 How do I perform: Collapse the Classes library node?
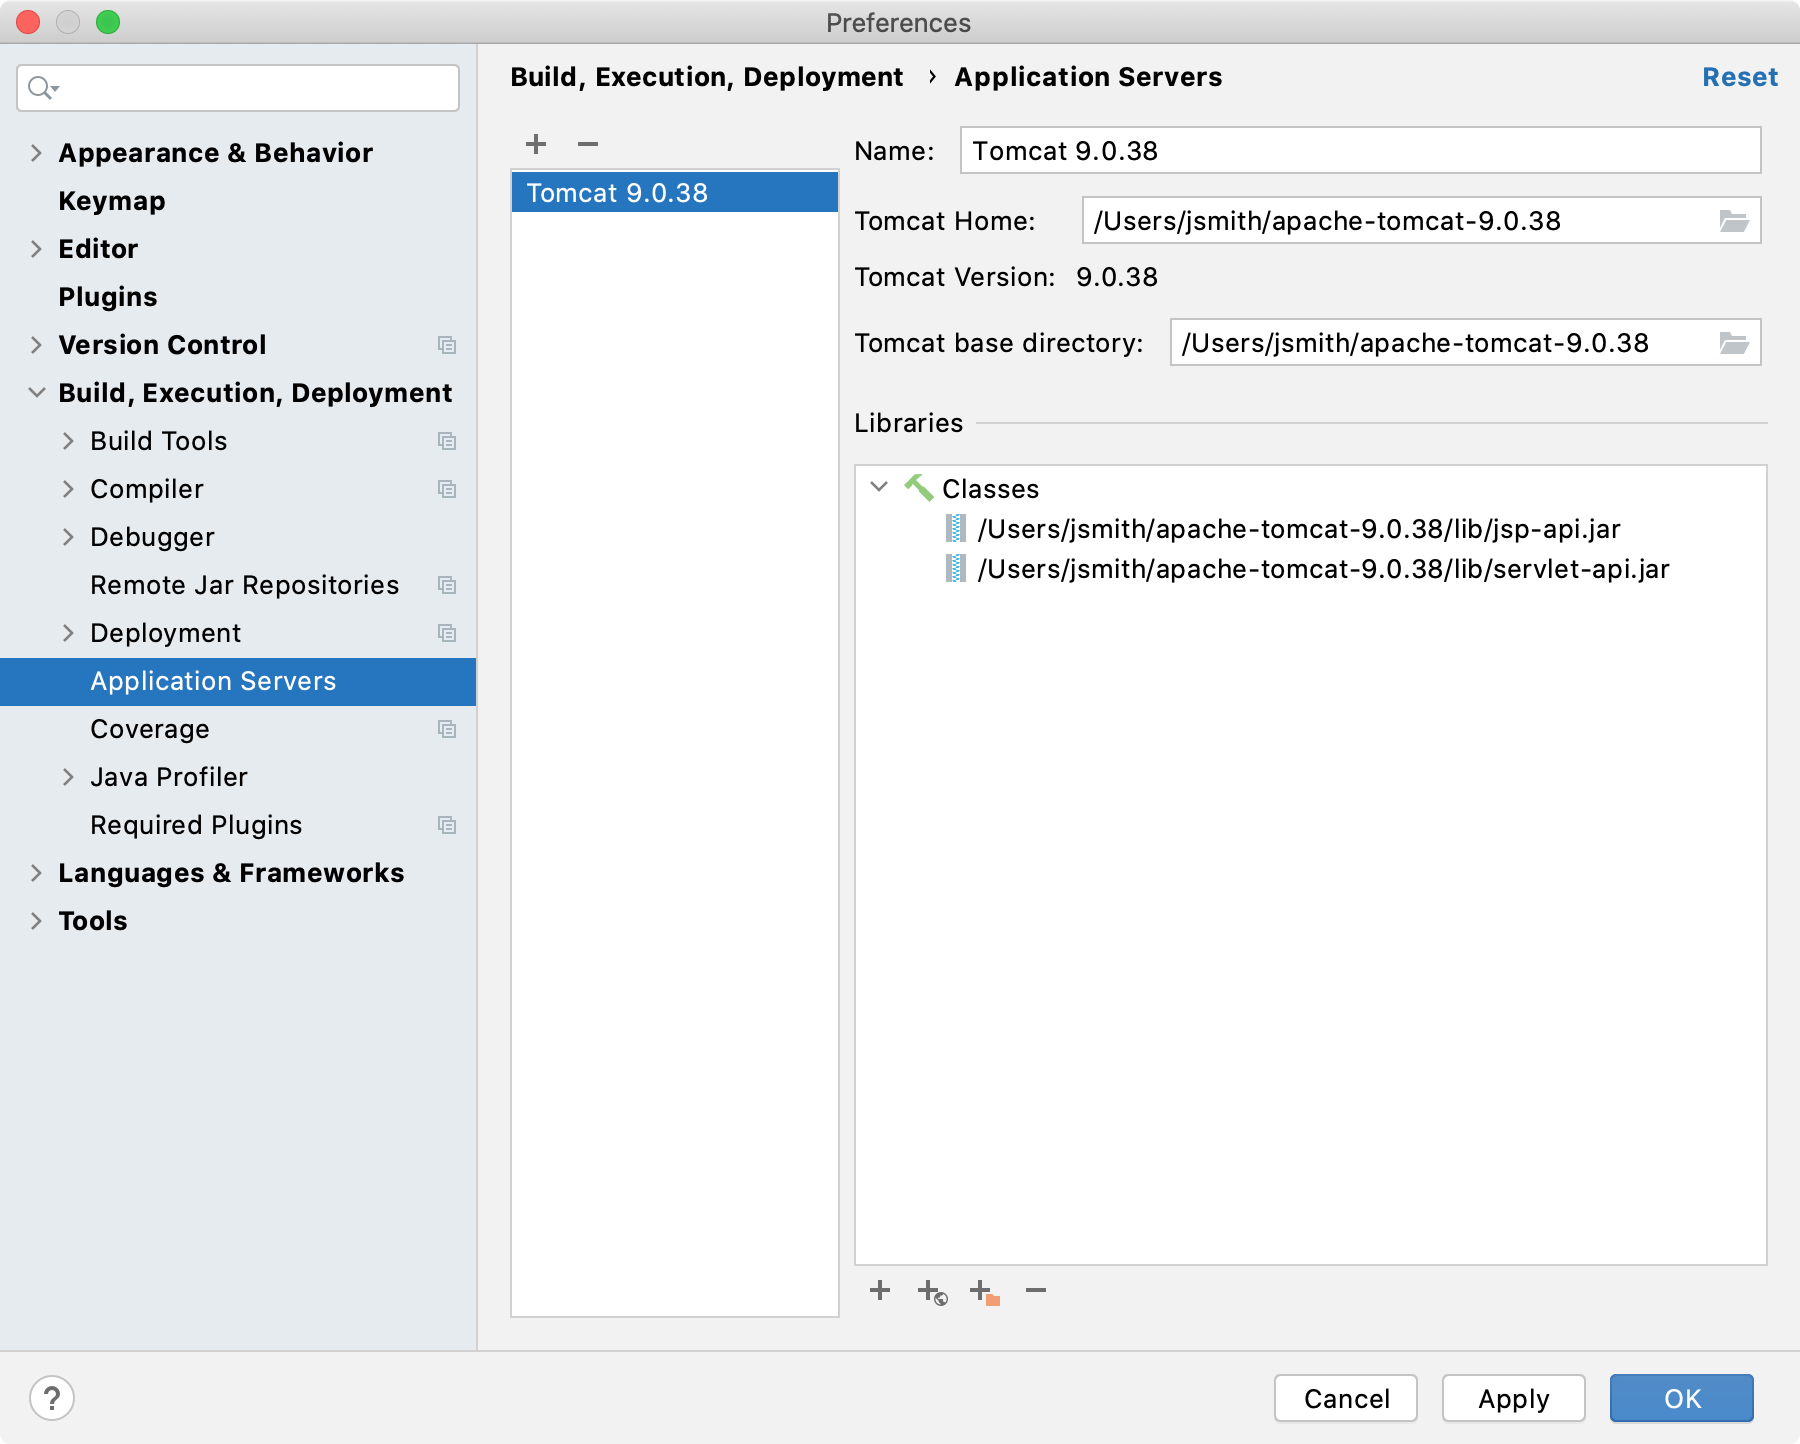tap(879, 488)
